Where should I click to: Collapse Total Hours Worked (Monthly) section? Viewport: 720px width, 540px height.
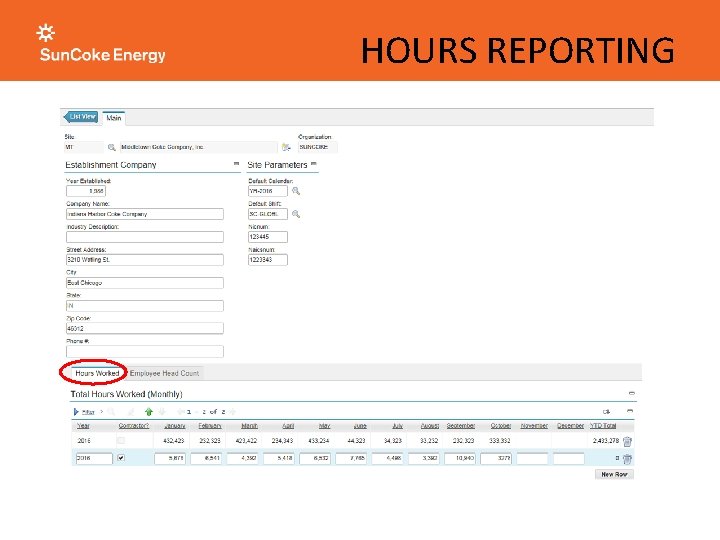632,394
